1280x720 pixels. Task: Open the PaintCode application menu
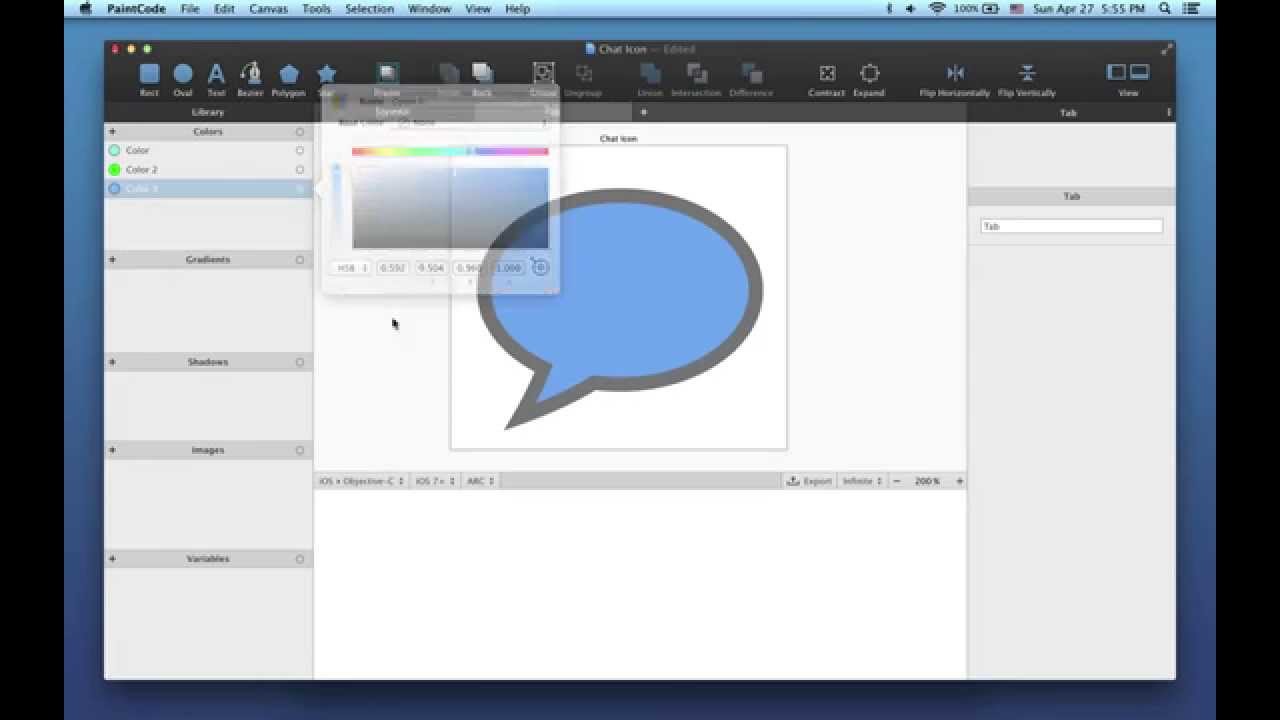[x=136, y=8]
